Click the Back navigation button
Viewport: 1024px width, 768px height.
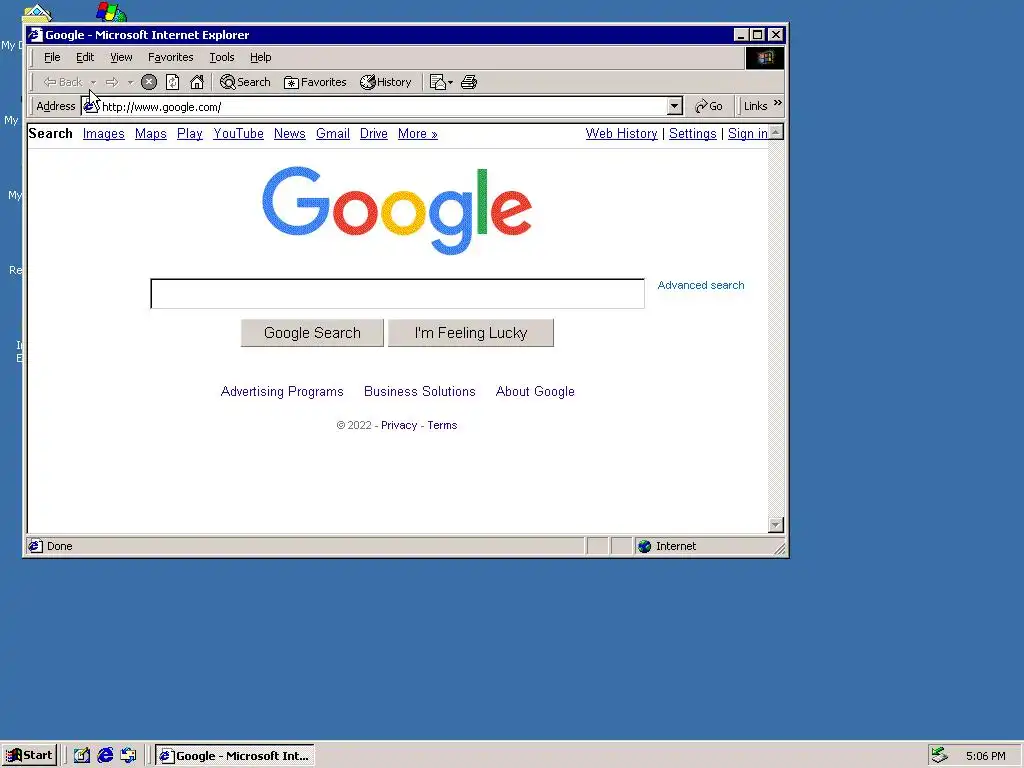click(63, 82)
